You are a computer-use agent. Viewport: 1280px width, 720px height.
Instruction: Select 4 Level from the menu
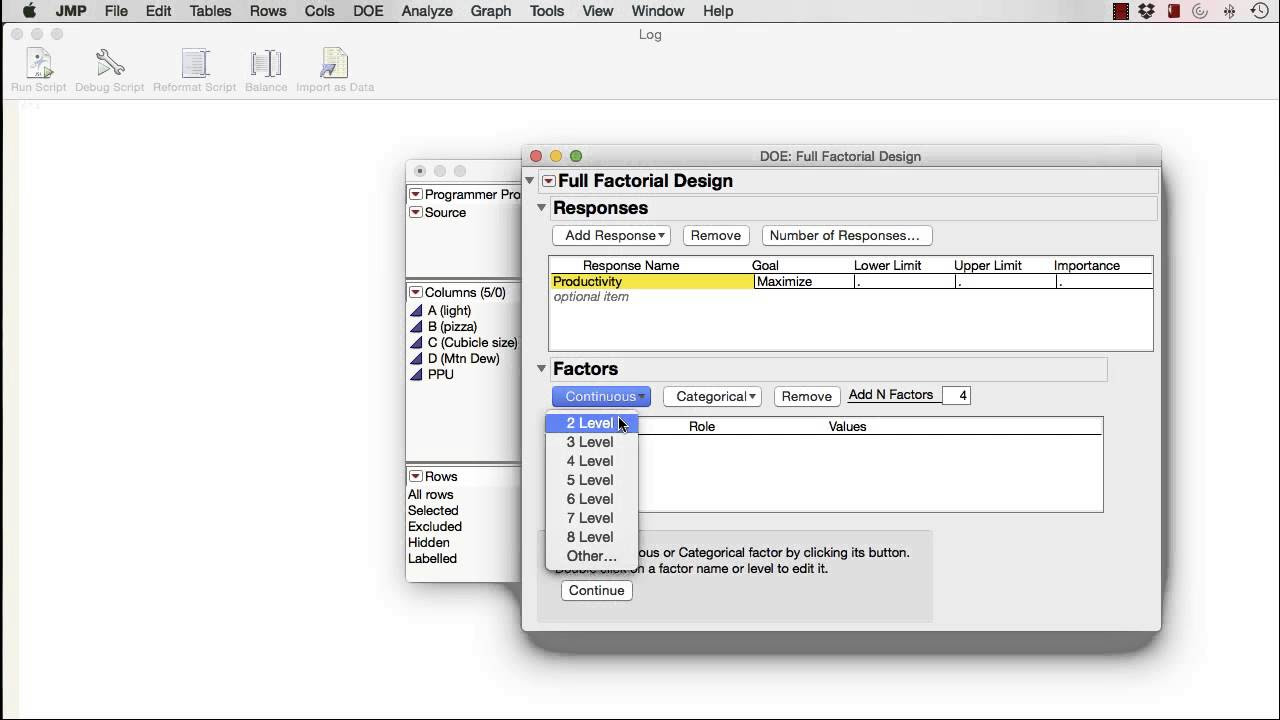[x=591, y=461]
